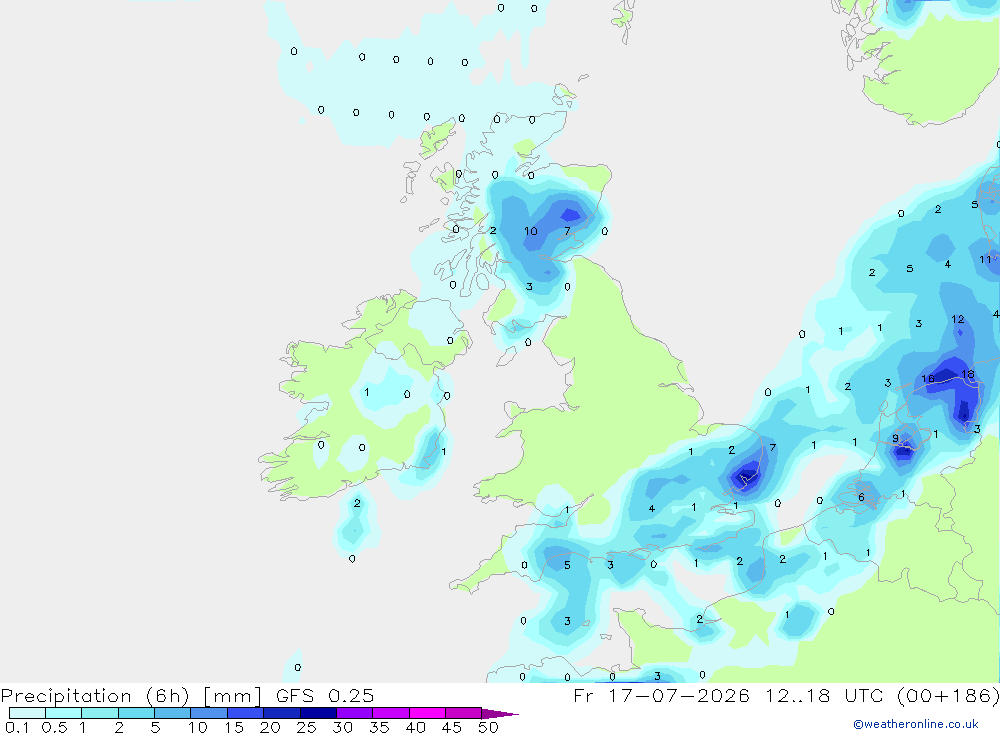Click the 'Precipitation (6h) [mm]' title text
Image resolution: width=1000 pixels, height=733 pixels.
[x=131, y=695]
